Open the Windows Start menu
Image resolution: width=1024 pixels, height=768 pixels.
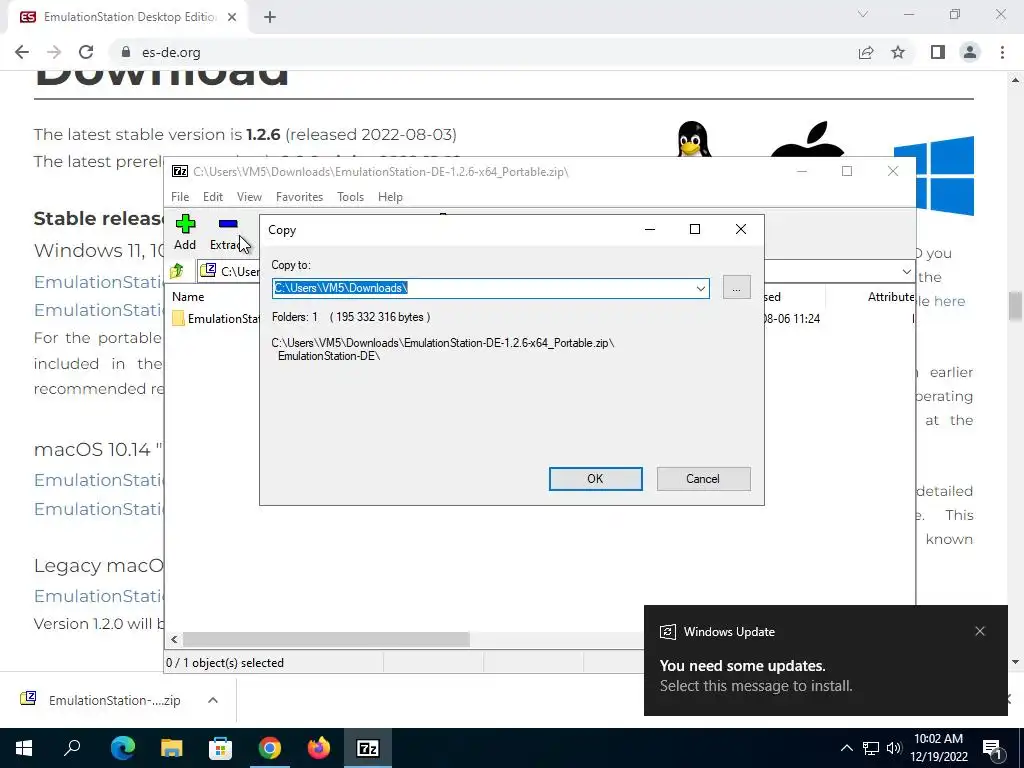(24, 748)
